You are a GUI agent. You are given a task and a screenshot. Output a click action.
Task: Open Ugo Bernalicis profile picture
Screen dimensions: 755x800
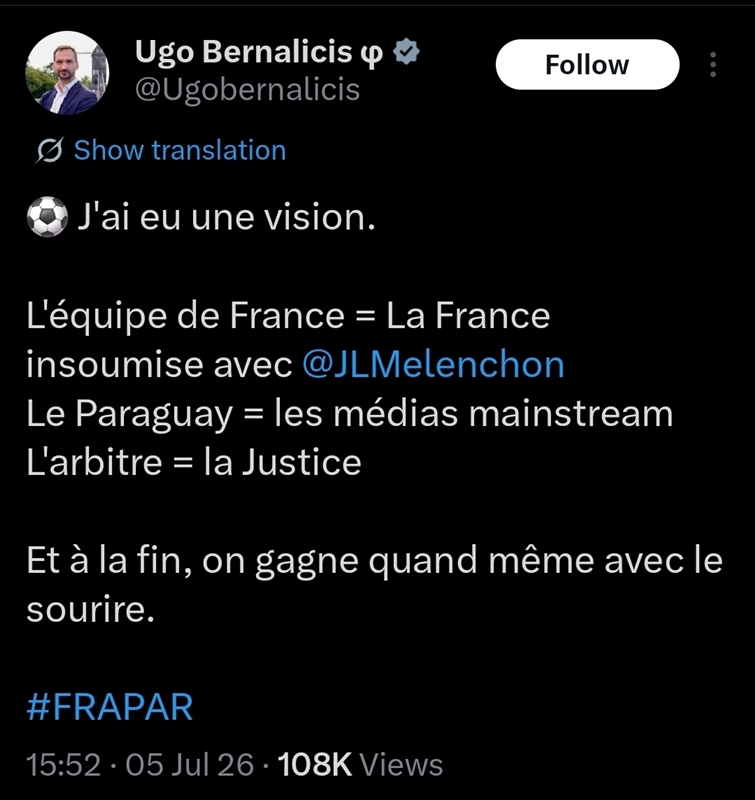(x=67, y=73)
